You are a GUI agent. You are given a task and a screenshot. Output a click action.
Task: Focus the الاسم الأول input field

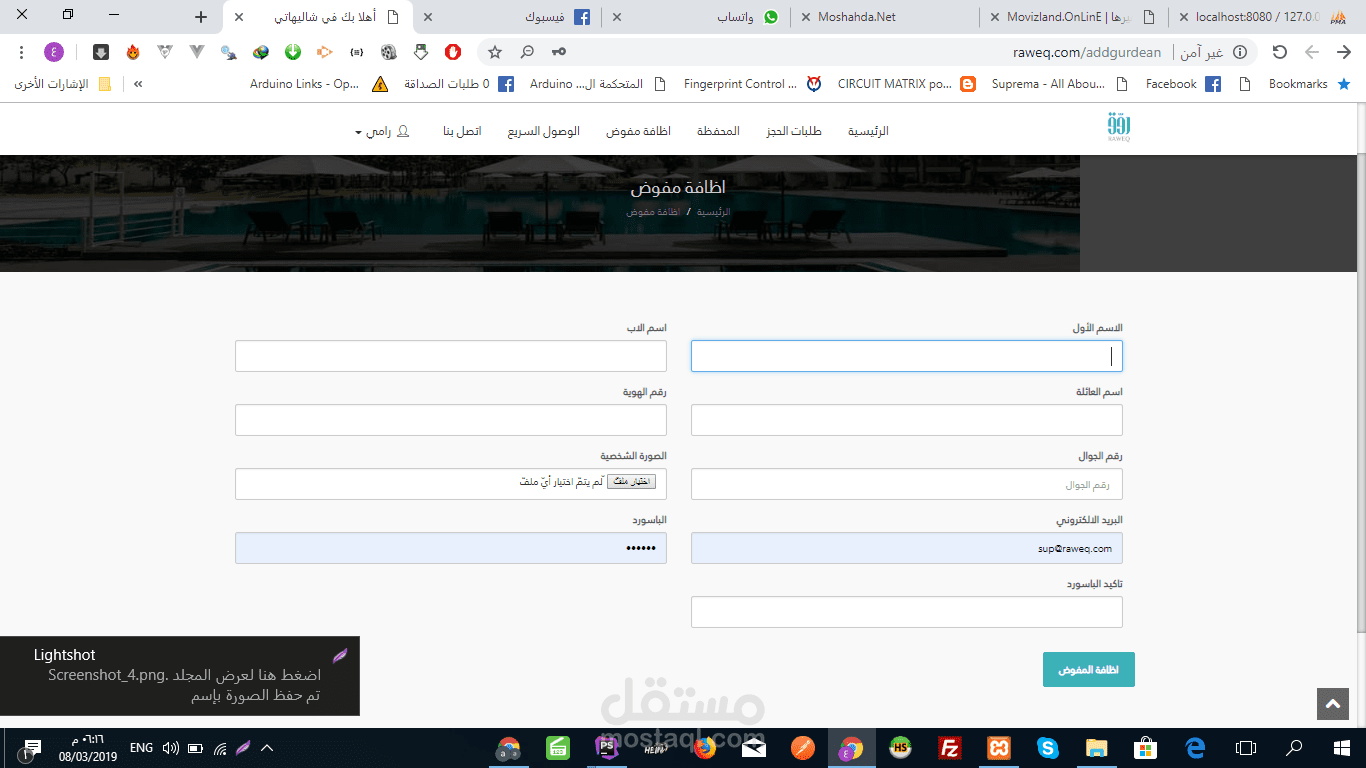coord(907,356)
